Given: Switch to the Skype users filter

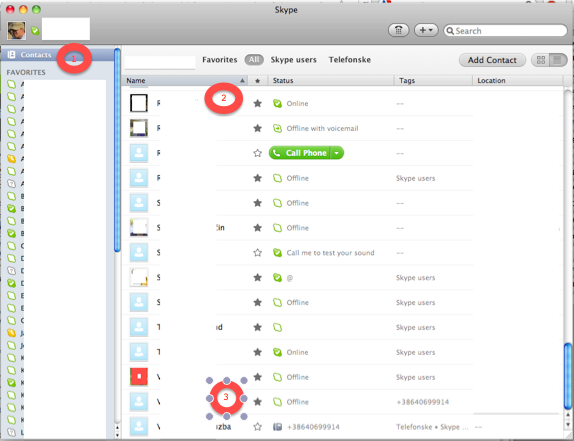Looking at the screenshot, I should click(x=293, y=60).
